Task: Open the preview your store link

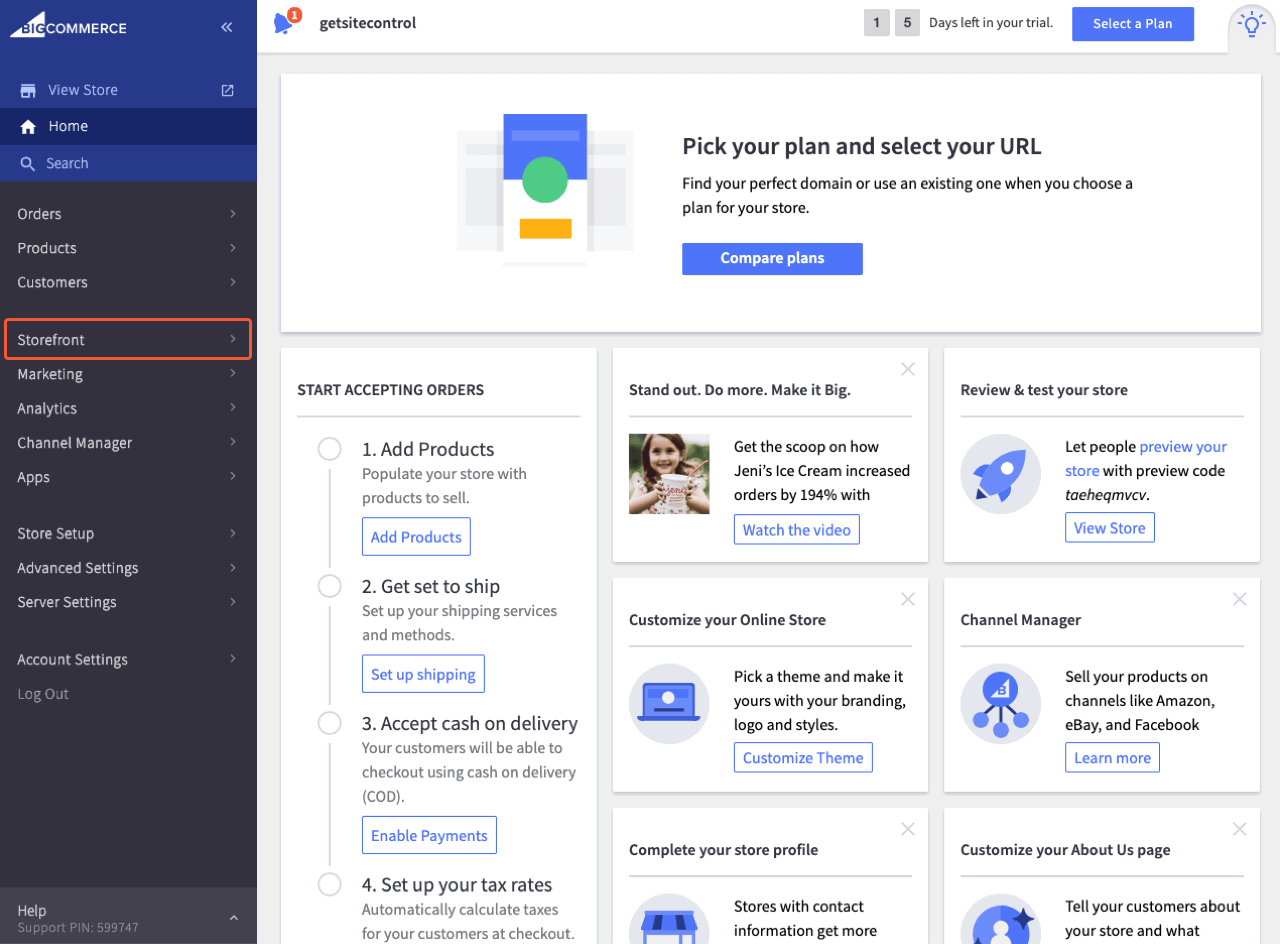Action: 1146,459
